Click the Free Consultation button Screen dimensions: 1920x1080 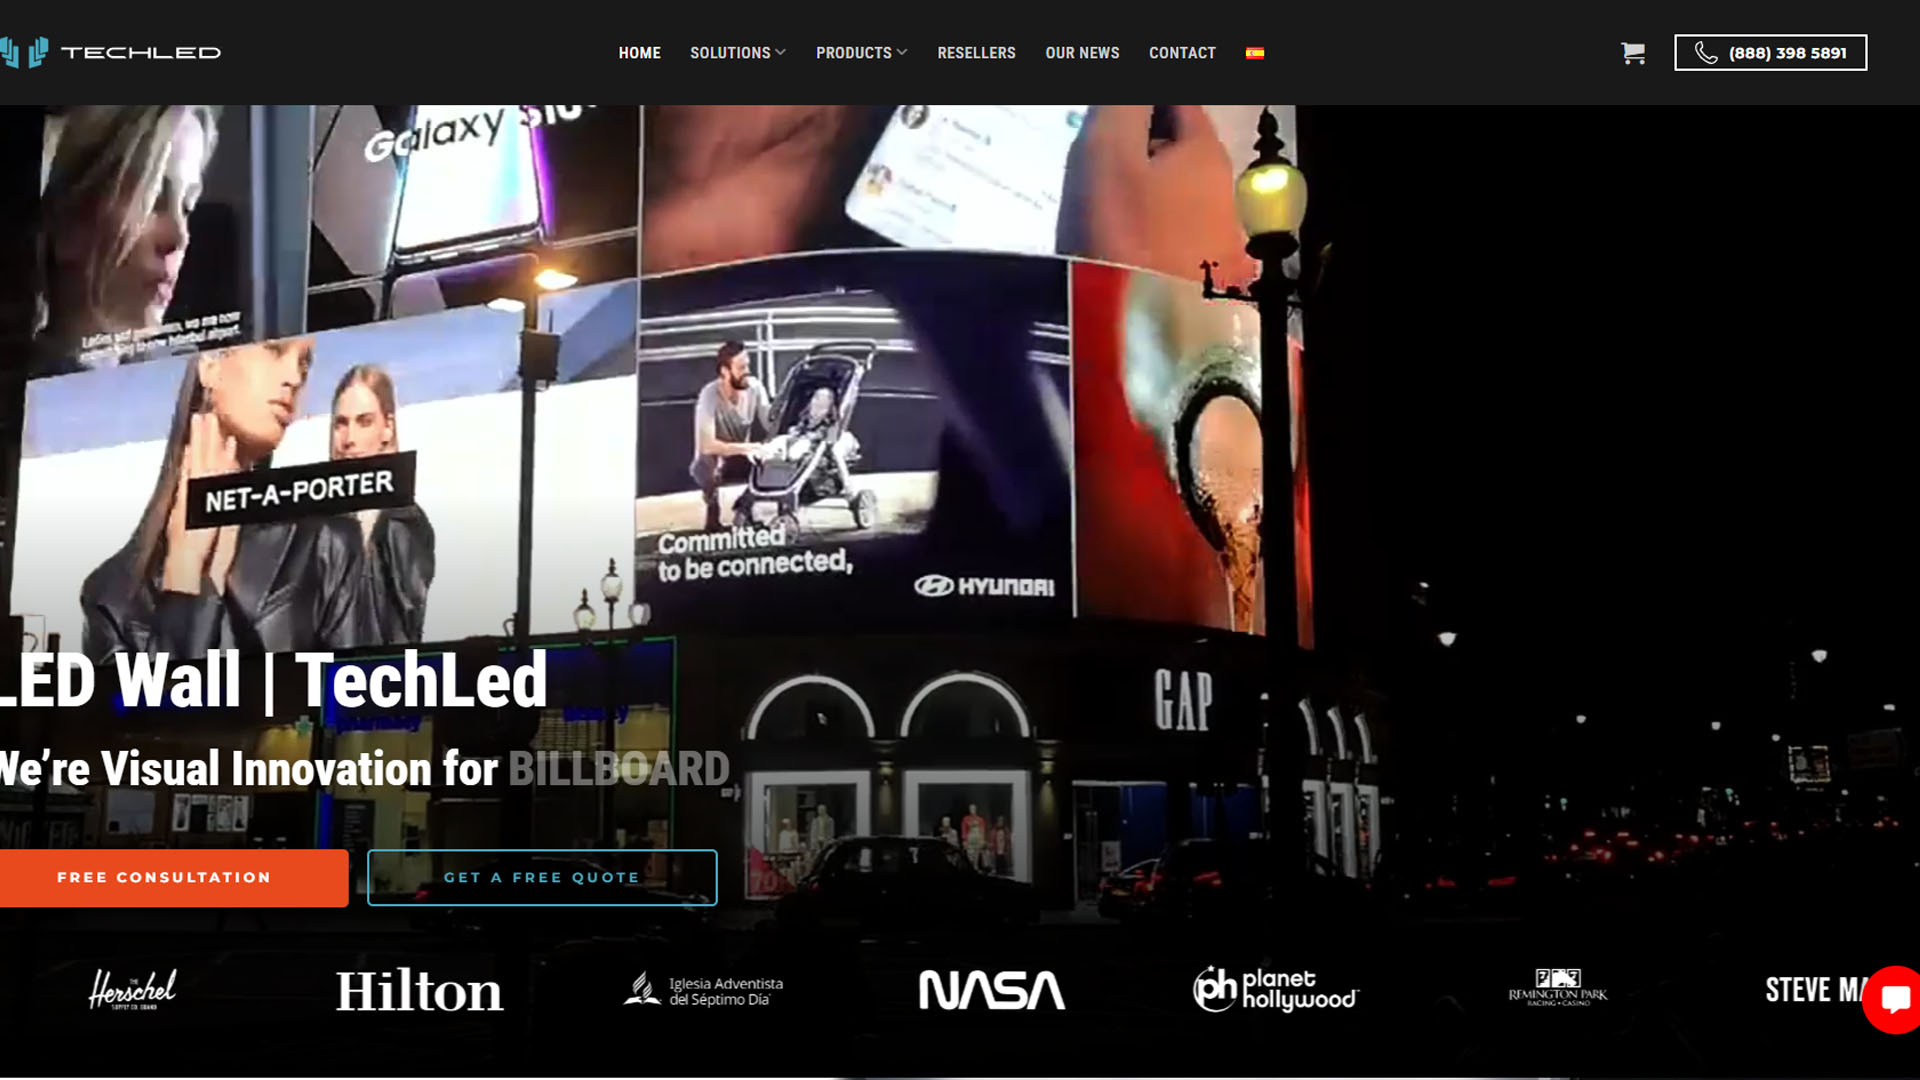[173, 878]
